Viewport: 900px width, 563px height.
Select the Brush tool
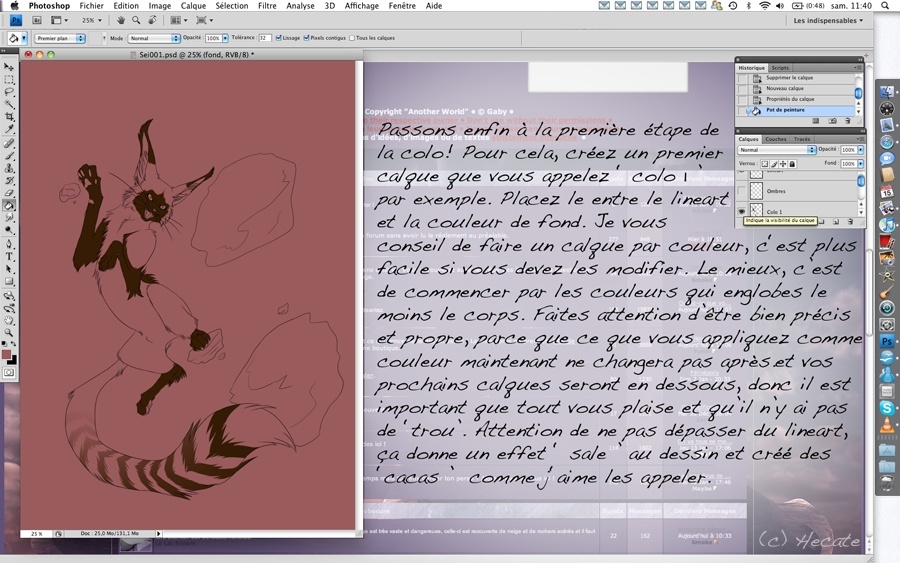click(x=9, y=156)
